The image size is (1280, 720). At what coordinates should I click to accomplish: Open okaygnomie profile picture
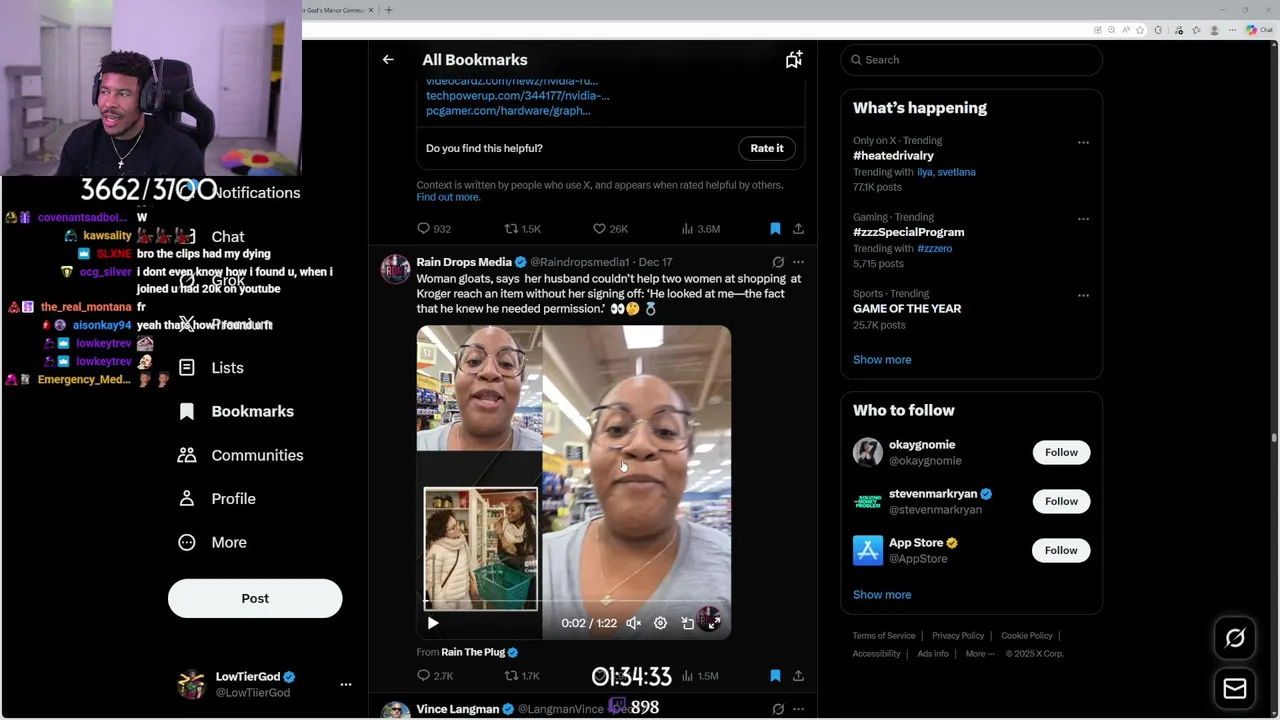click(x=868, y=452)
